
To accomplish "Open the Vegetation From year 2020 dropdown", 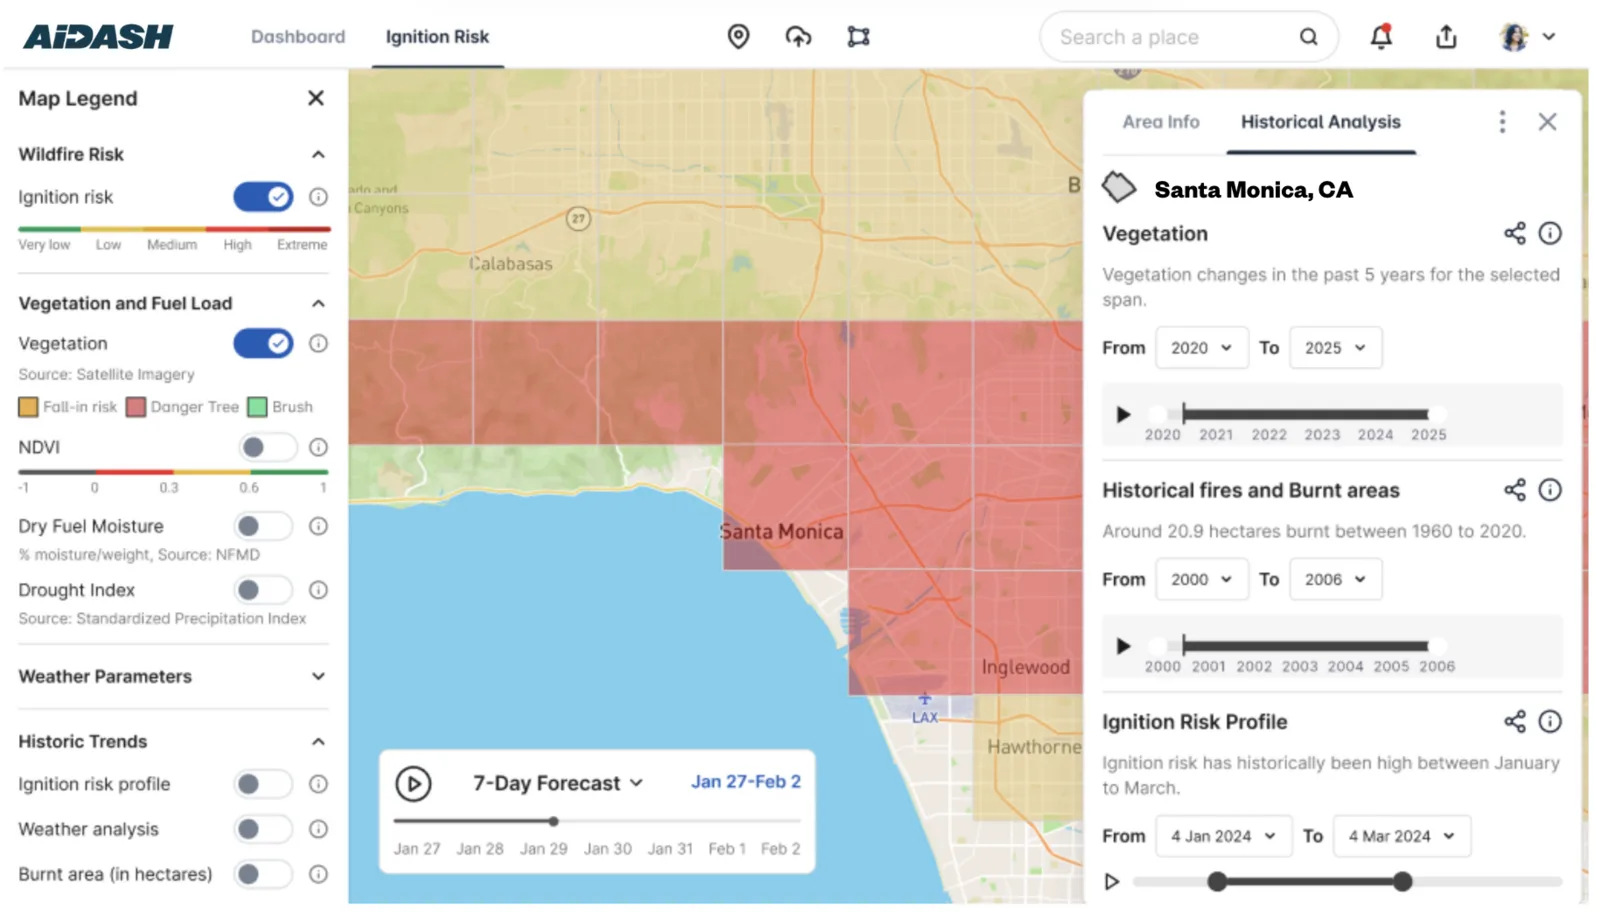I will (1201, 348).
